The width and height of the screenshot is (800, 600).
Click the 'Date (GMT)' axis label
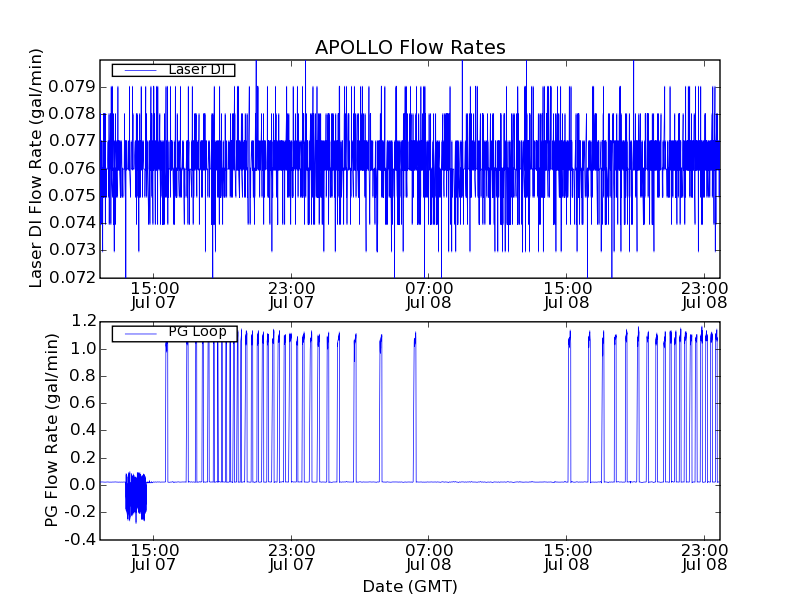tap(410, 586)
